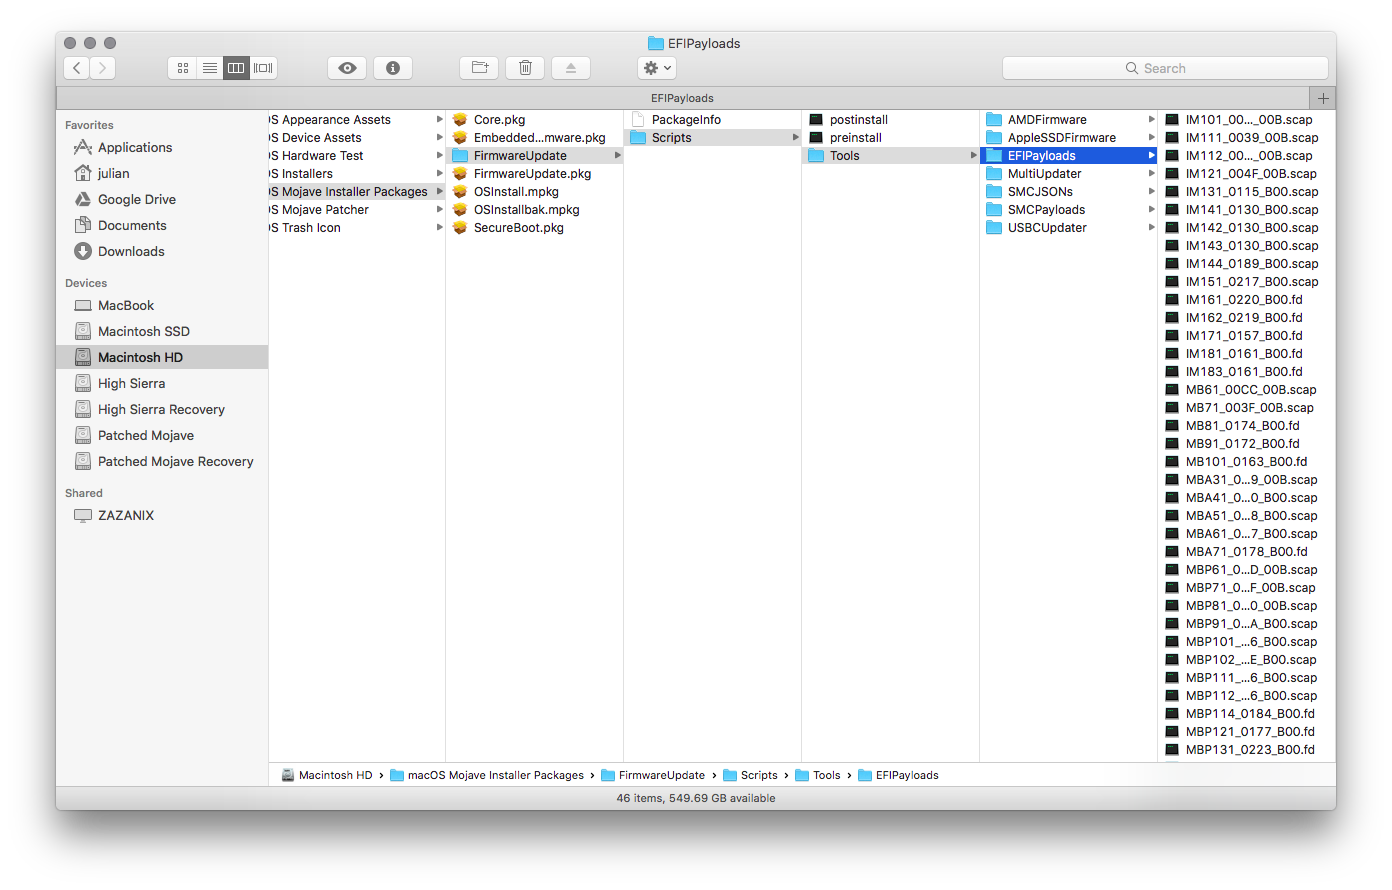Select the High Sierra Recovery volume

click(x=161, y=409)
